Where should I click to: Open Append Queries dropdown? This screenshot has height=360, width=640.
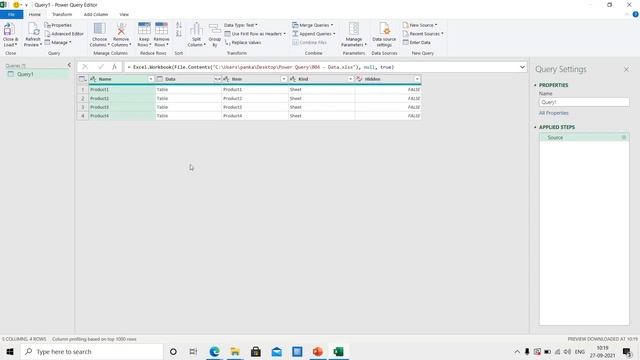(313, 34)
